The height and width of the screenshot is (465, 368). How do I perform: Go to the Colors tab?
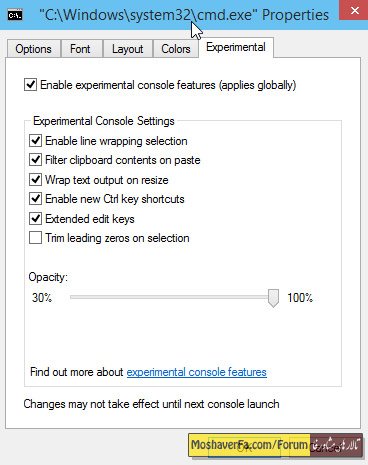coord(176,49)
